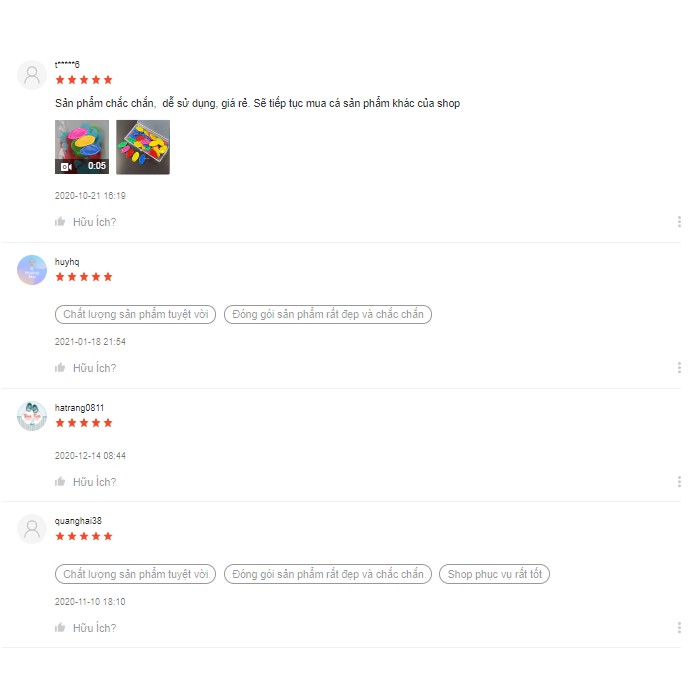
Task: Open three-dot menu for t*****6's review
Action: [x=679, y=222]
